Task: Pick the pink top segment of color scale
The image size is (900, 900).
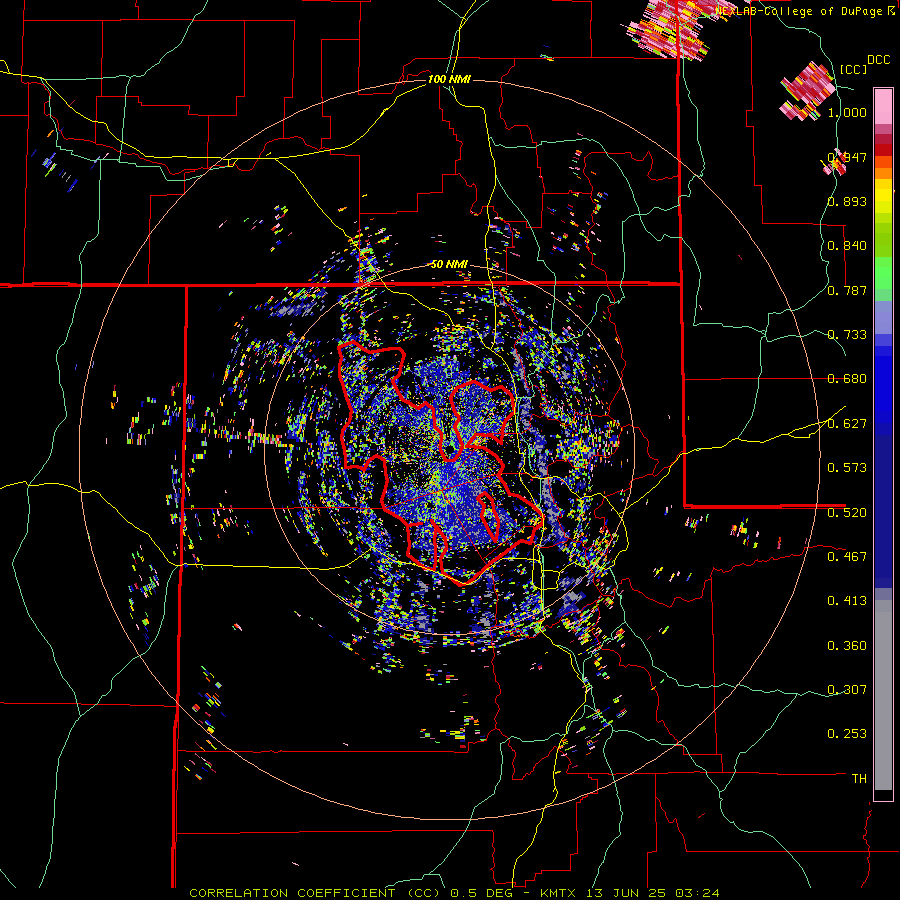Action: (883, 106)
